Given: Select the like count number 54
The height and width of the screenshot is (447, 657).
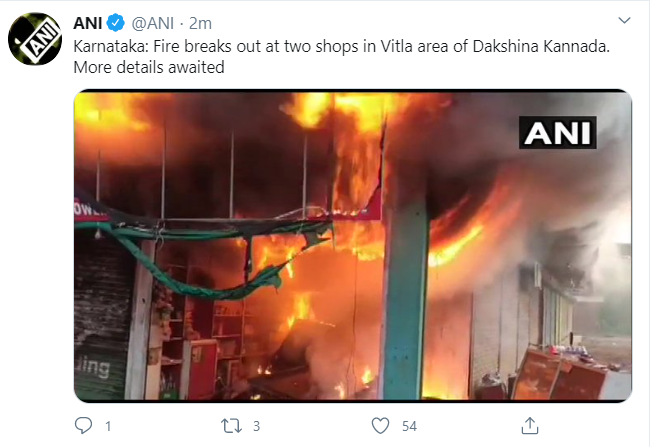Looking at the screenshot, I should click(409, 426).
